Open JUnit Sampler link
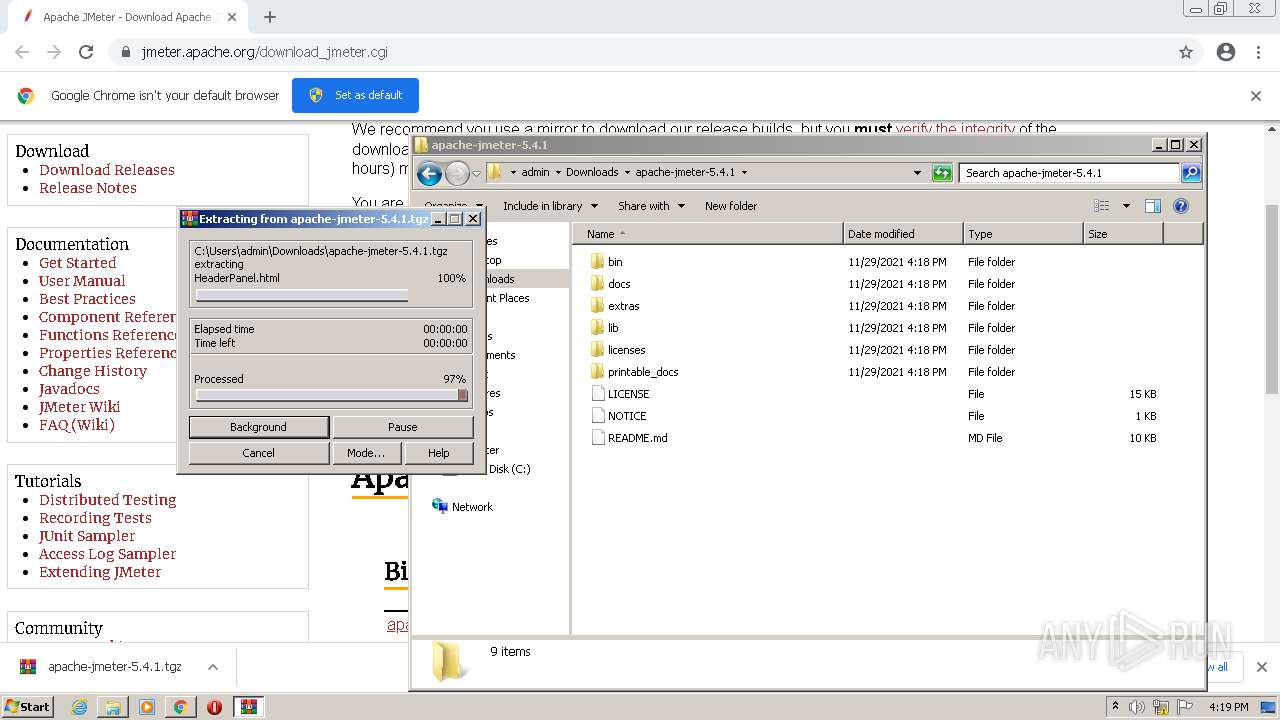This screenshot has height=720, width=1280. [x=87, y=536]
